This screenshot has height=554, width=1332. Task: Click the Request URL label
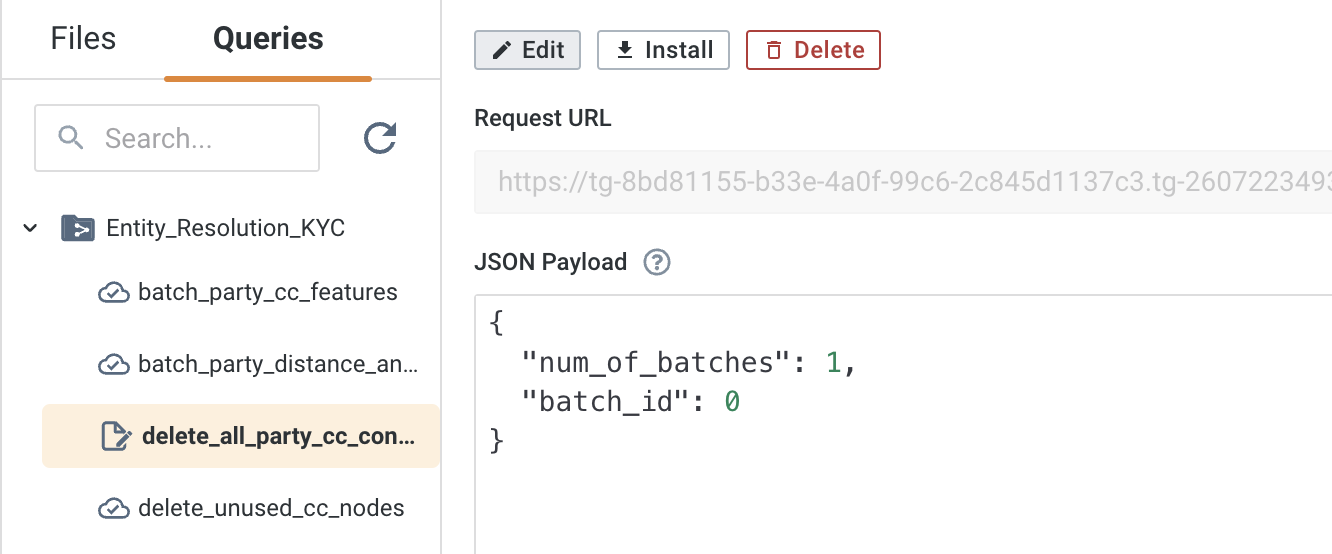[x=543, y=118]
